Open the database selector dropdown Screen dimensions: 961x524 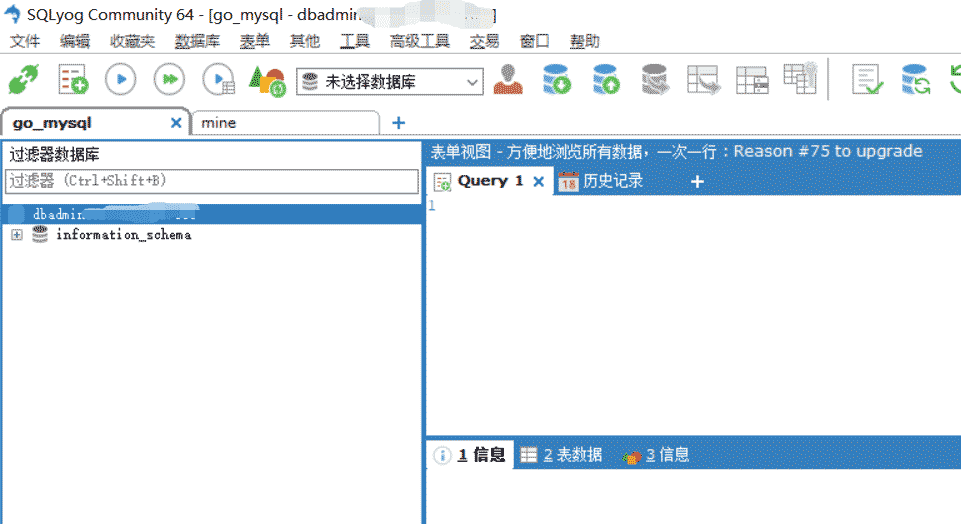tap(390, 82)
